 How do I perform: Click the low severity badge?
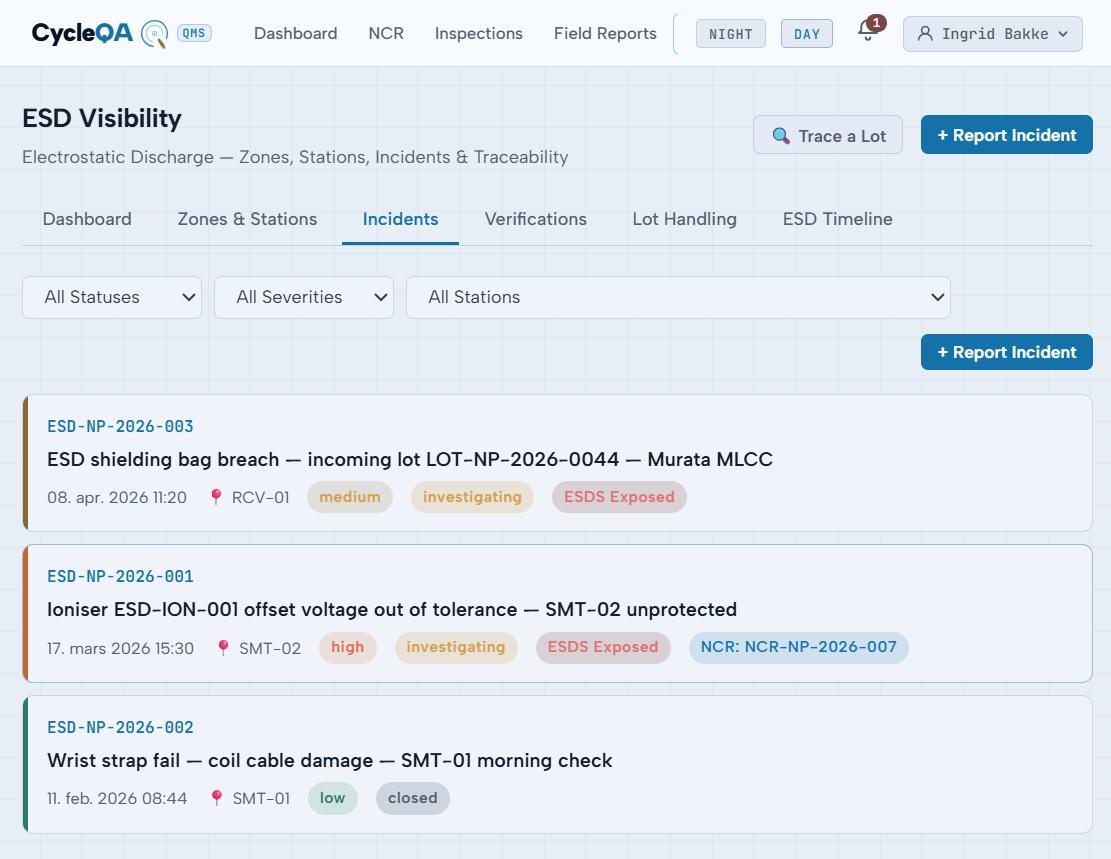pos(332,798)
